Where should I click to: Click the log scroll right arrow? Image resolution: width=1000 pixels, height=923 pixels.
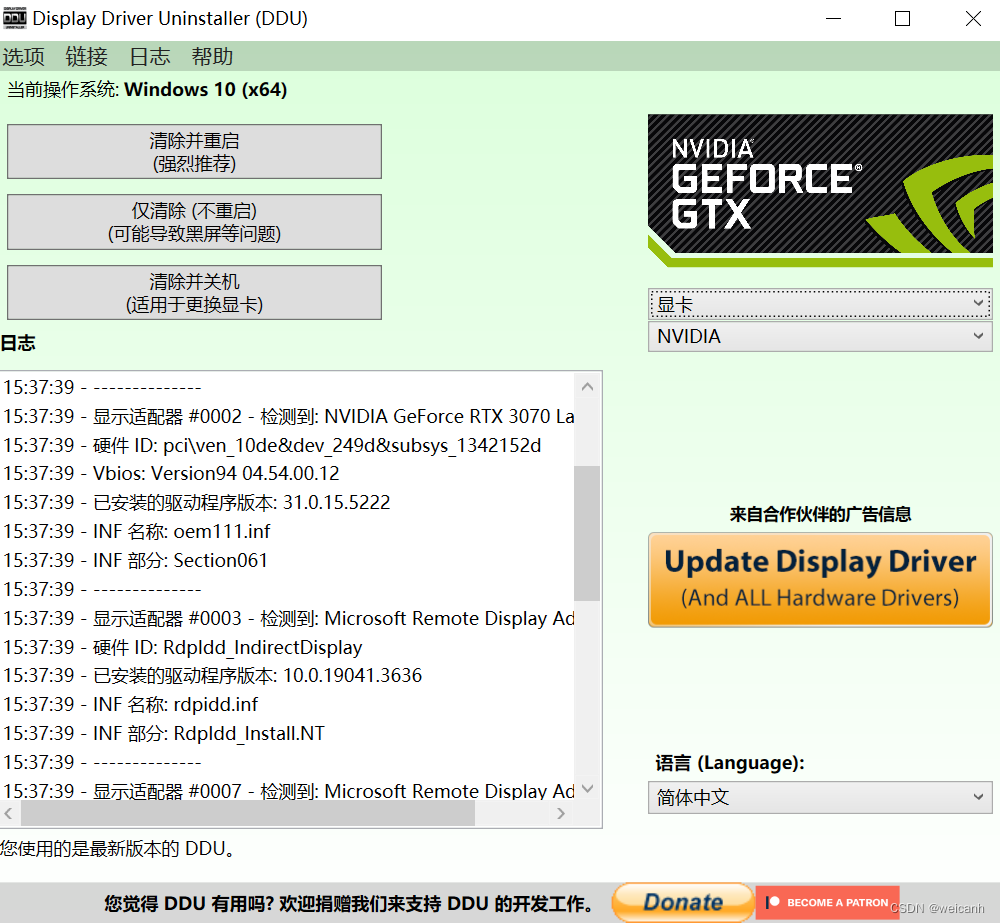[x=561, y=813]
